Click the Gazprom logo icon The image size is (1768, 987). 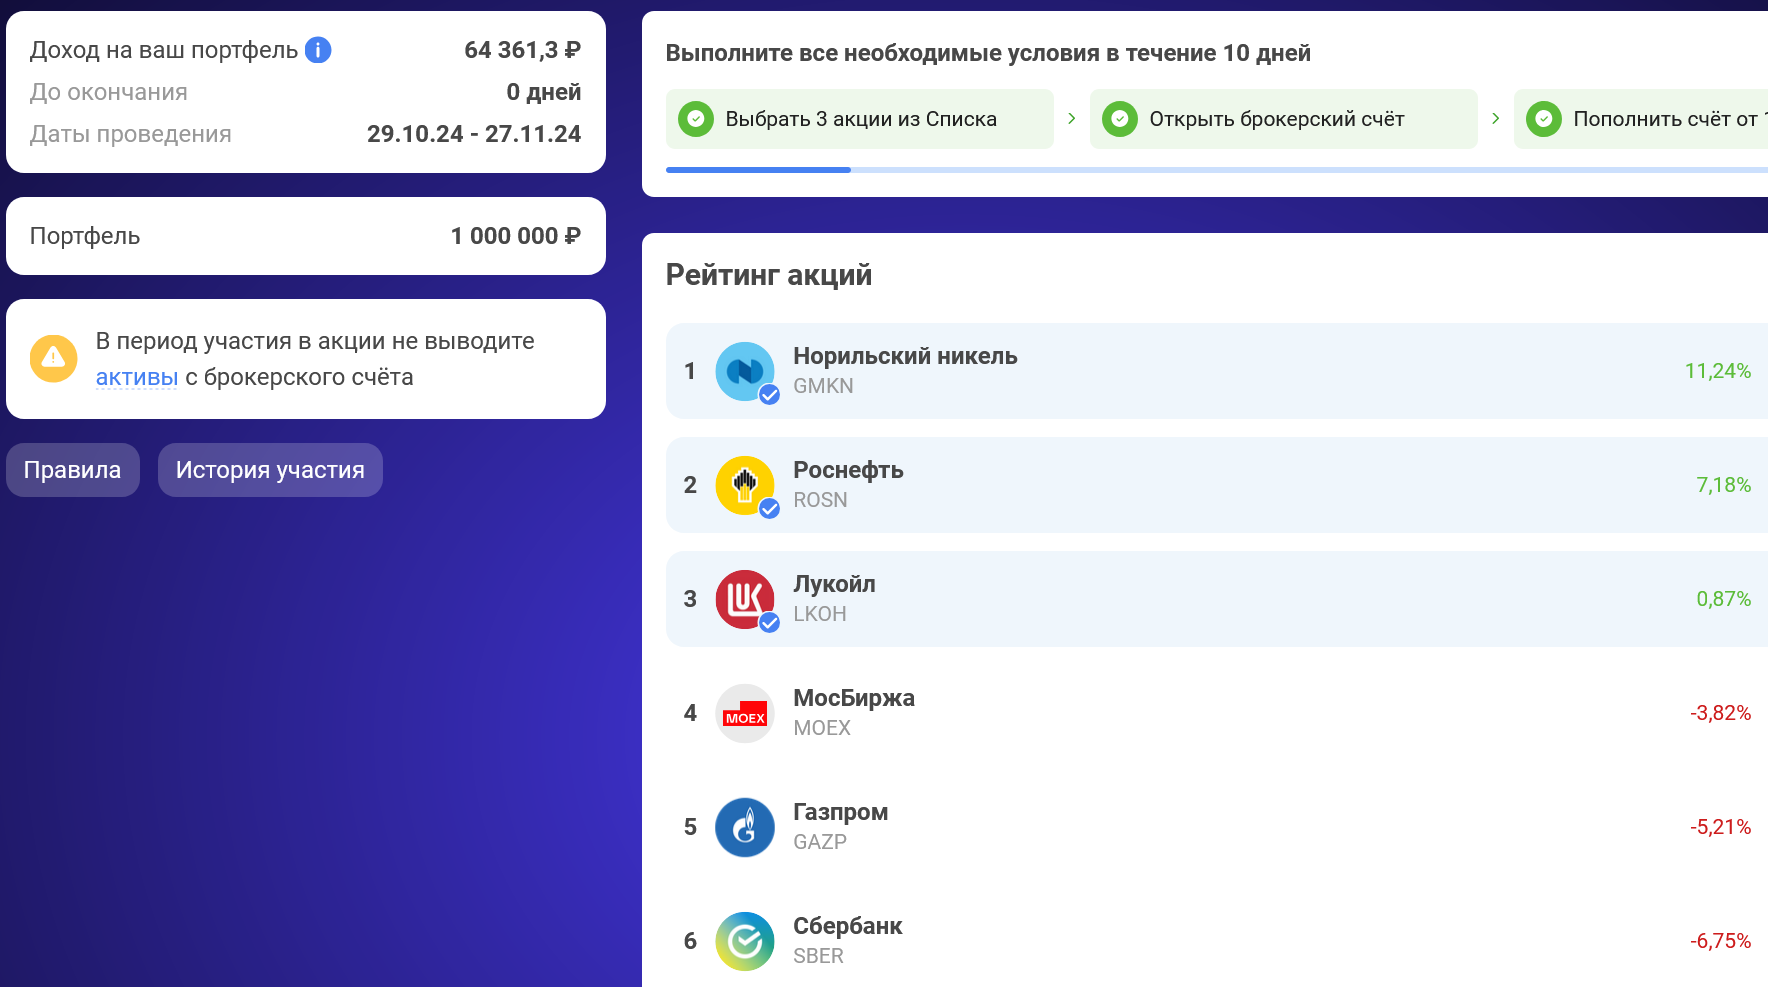[x=745, y=827]
